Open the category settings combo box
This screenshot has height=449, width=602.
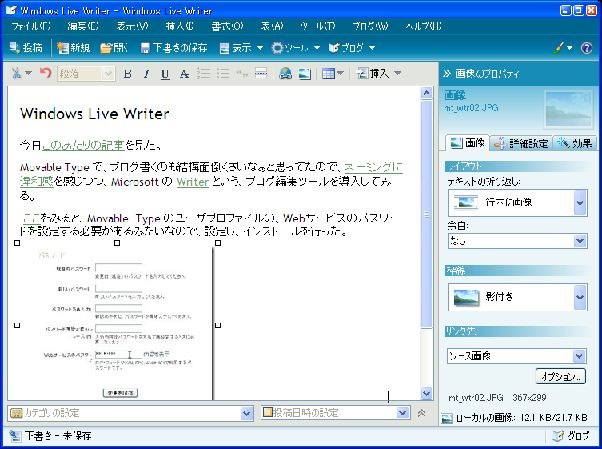tap(247, 413)
